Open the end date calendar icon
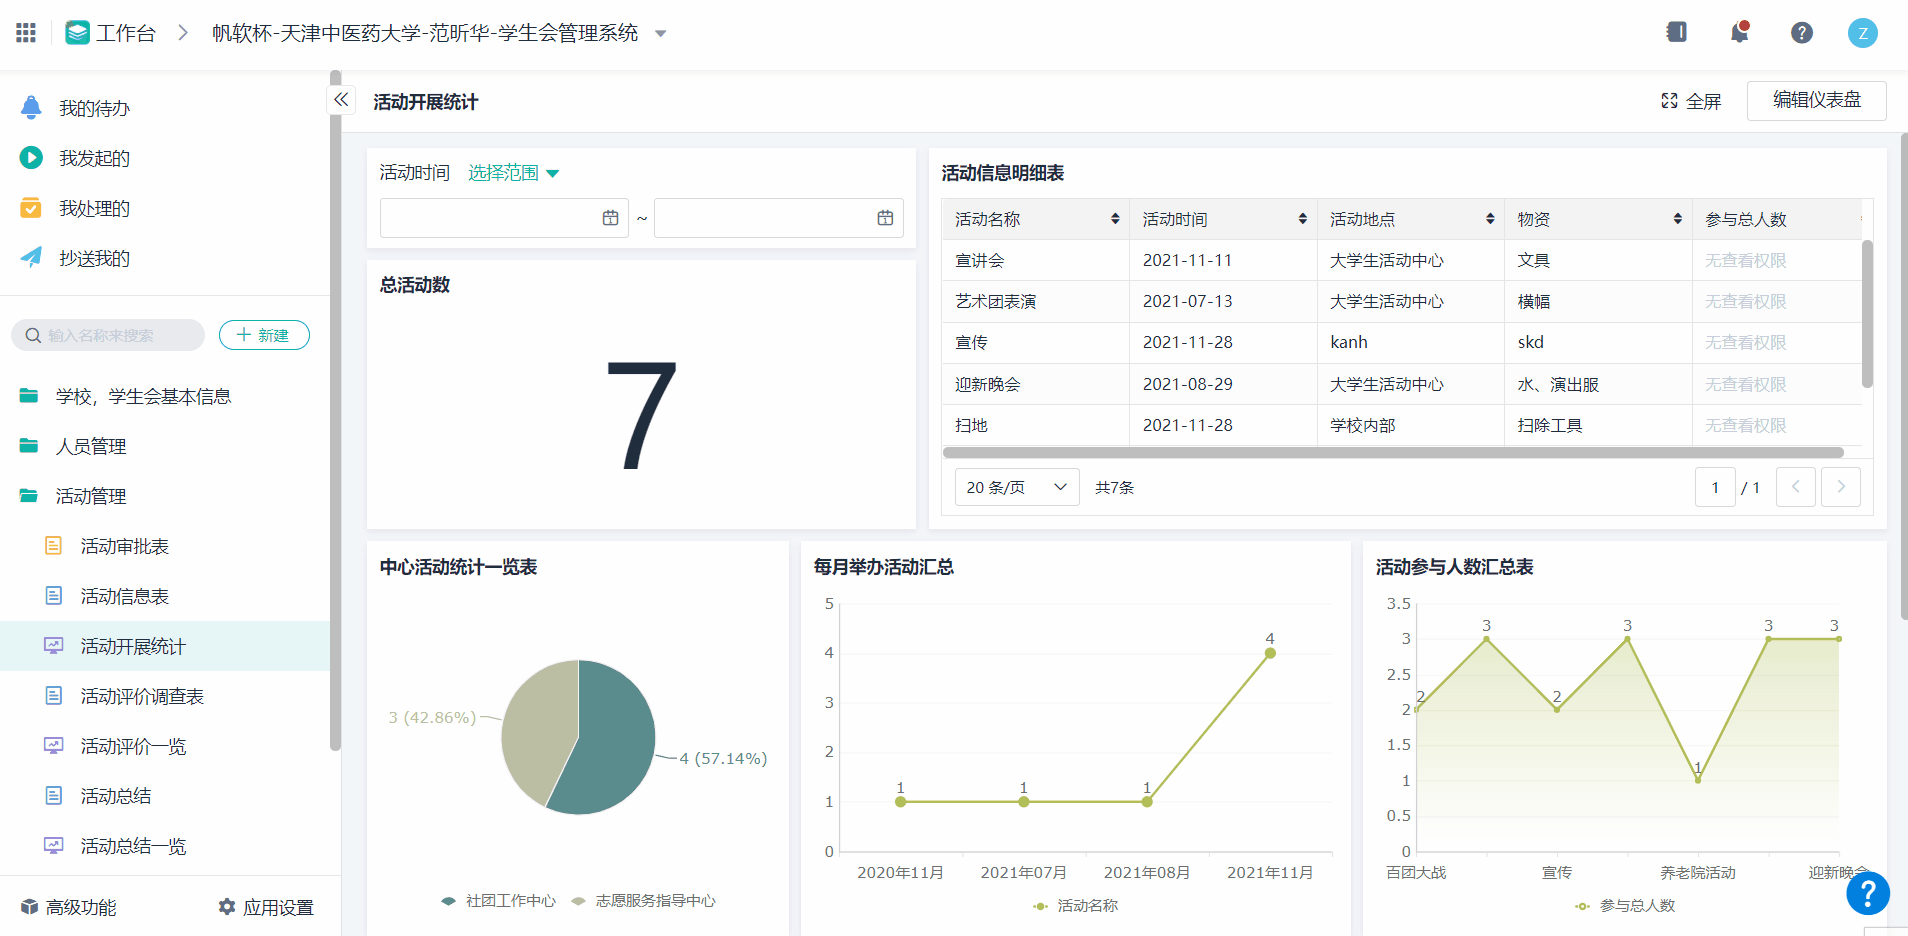Screen dimensions: 1908x936 coord(885,218)
